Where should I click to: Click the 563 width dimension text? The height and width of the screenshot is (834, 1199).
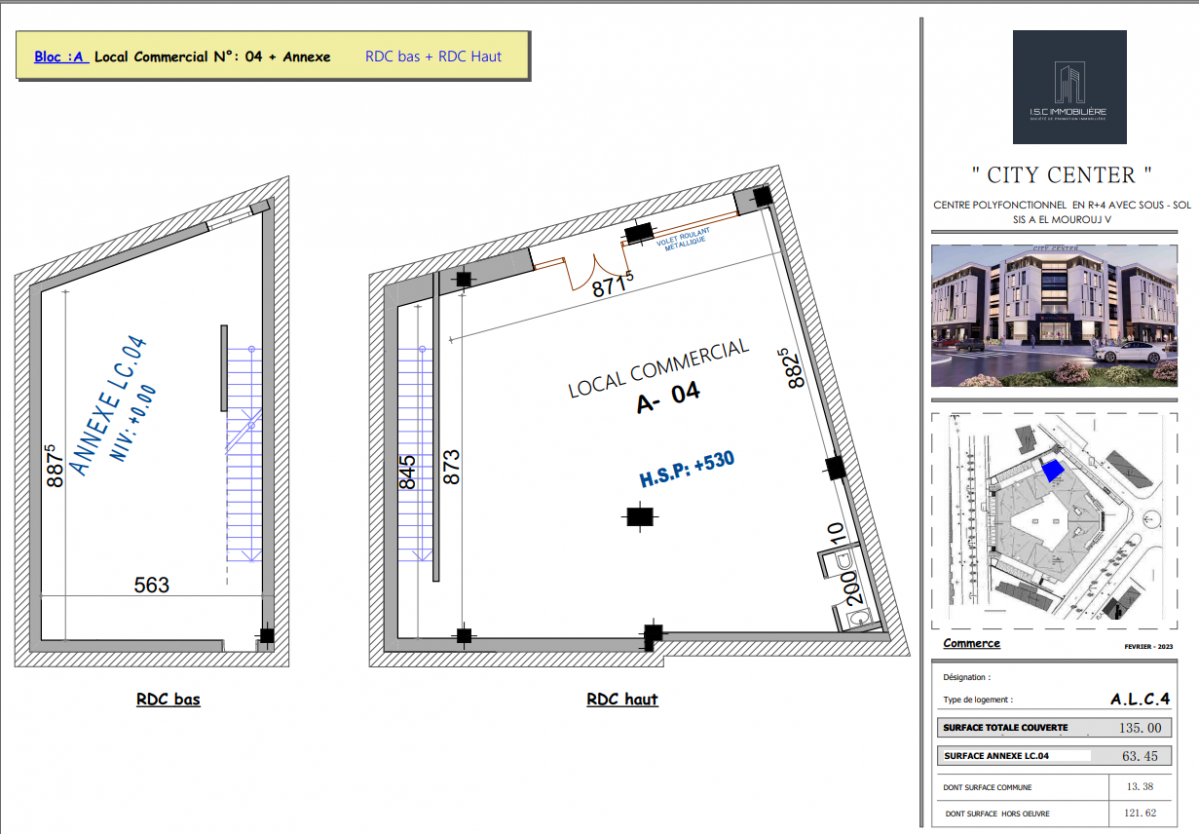pos(152,585)
